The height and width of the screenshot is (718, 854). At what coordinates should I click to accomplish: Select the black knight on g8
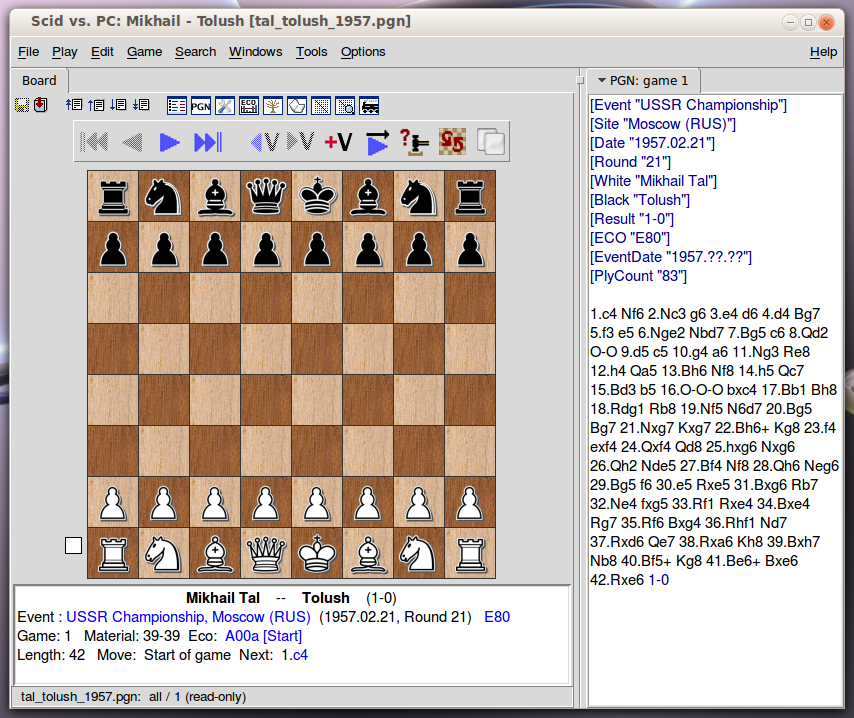coord(419,196)
